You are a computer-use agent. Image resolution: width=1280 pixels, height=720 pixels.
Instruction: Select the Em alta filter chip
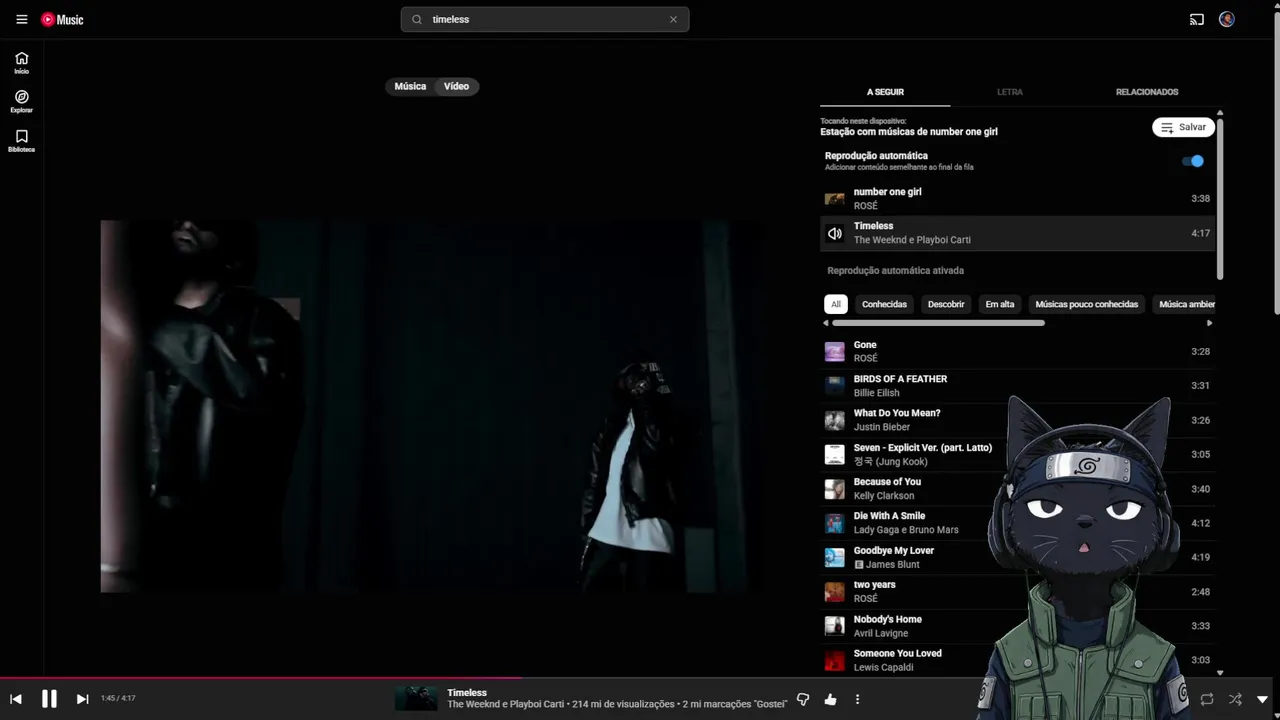coord(1000,304)
